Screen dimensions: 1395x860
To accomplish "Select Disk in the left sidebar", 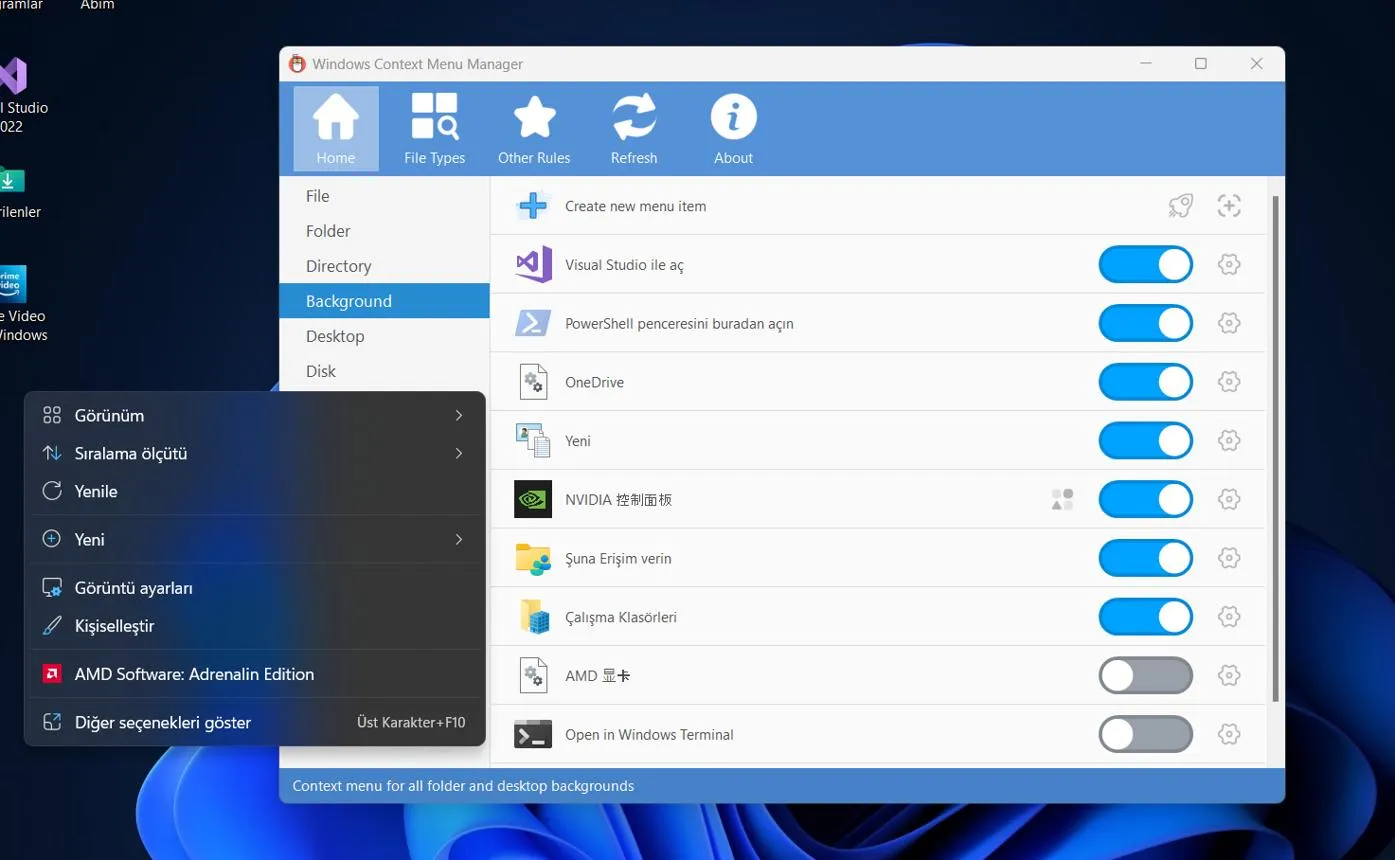I will click(384, 371).
